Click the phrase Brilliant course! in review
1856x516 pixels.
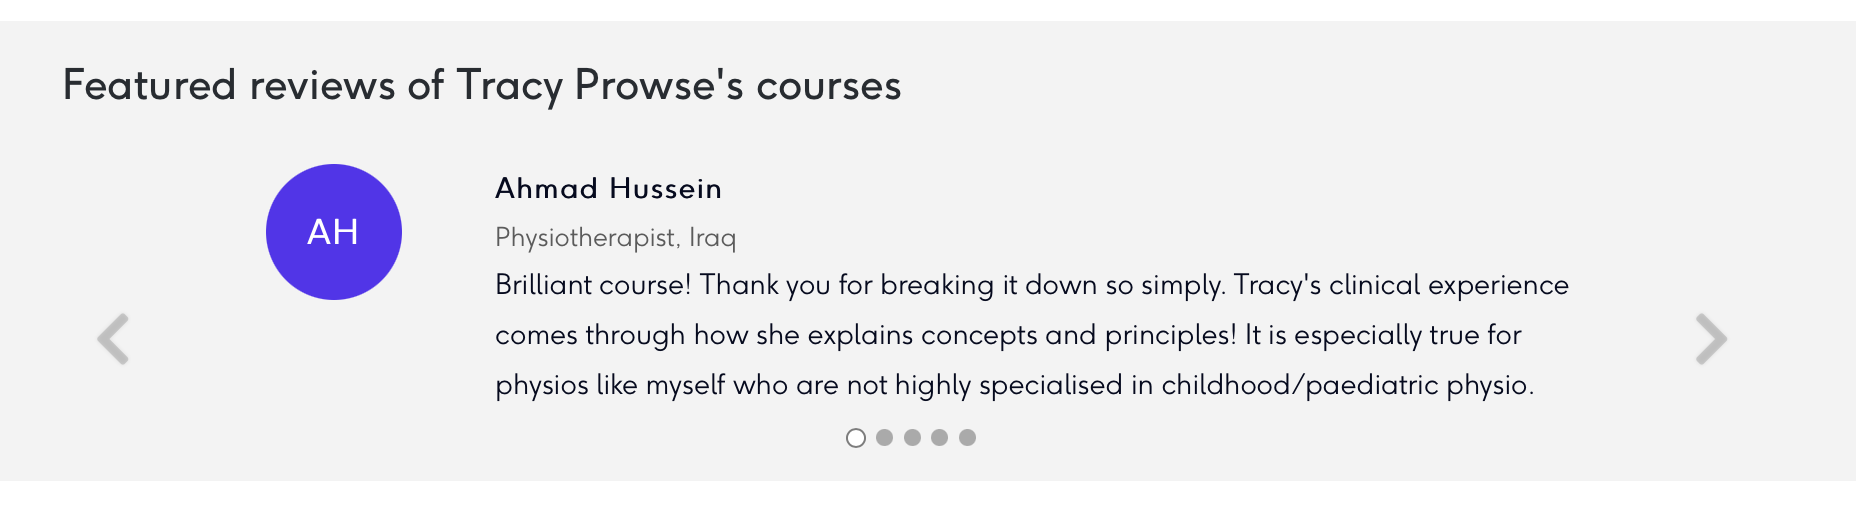[x=593, y=285]
